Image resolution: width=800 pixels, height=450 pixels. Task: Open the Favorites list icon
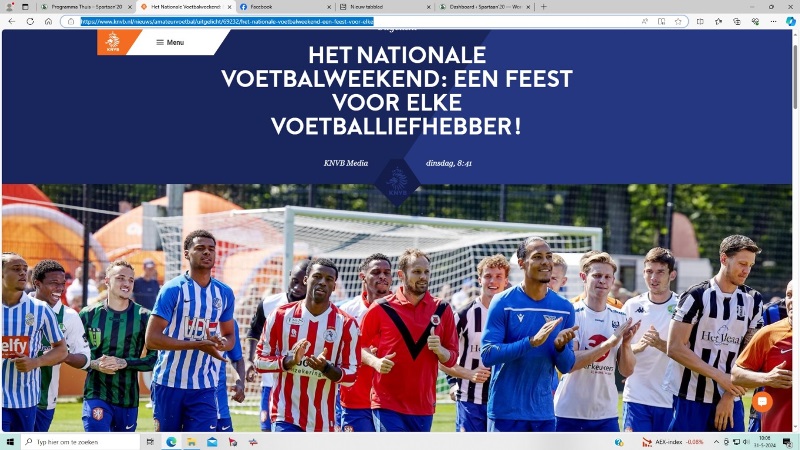point(718,21)
